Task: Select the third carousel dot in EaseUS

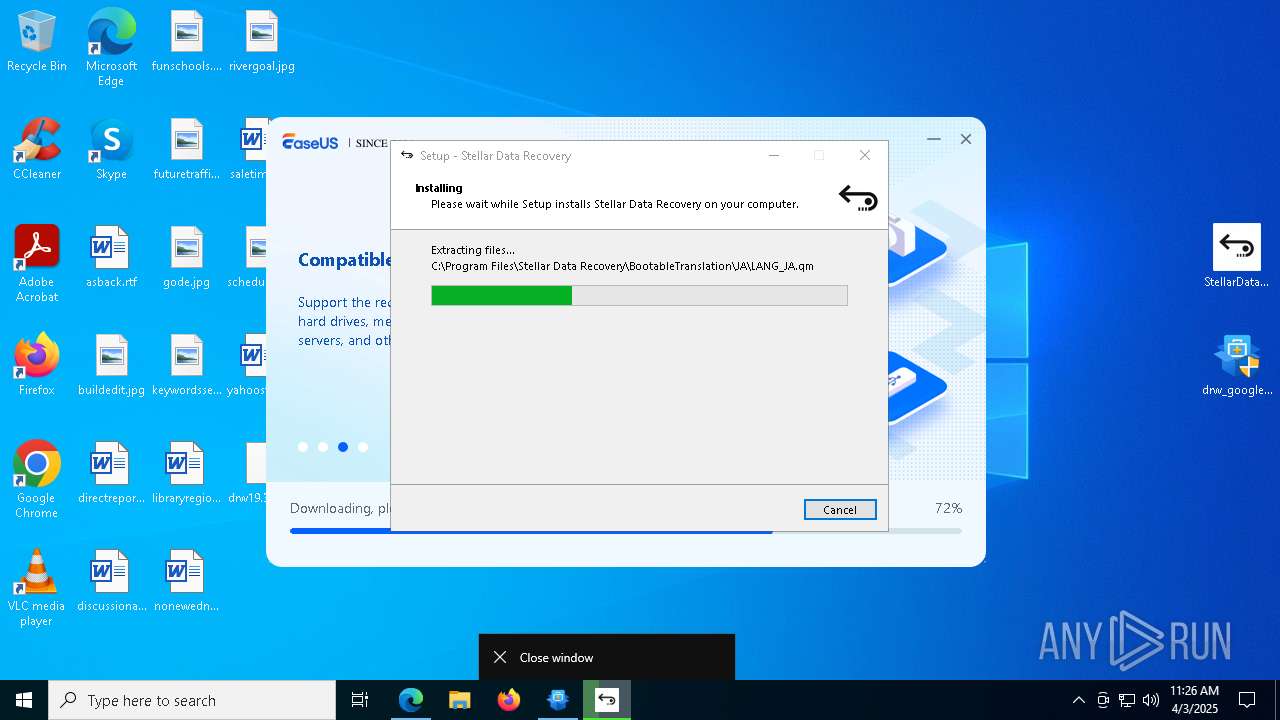Action: pos(343,447)
